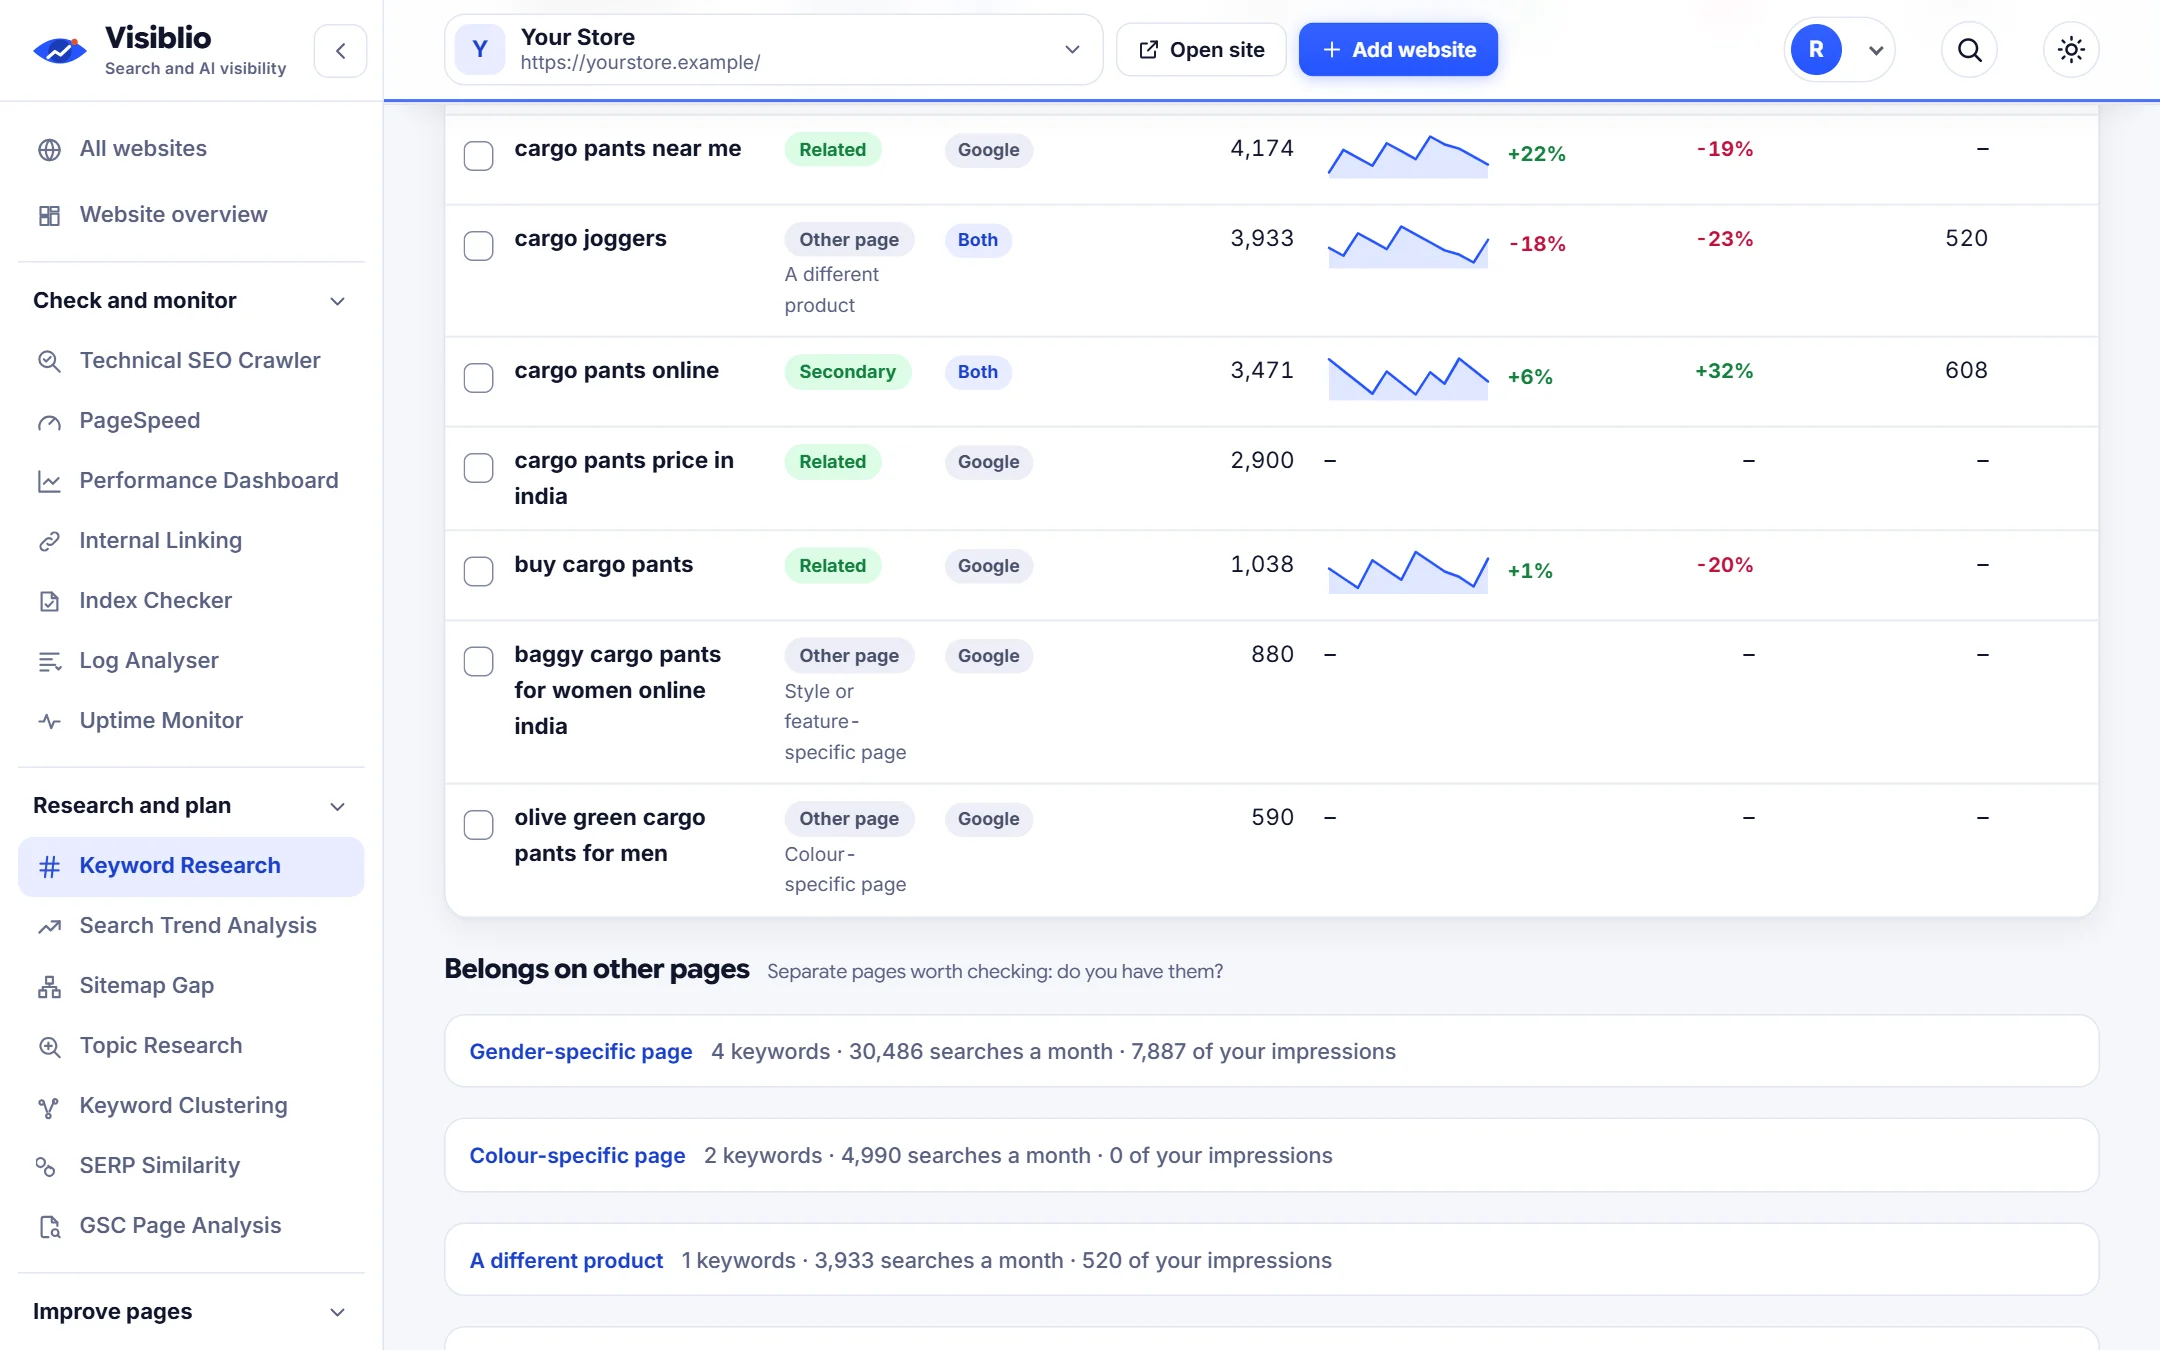Click the Keyword Clustering branch icon
2160x1350 pixels.
click(49, 1106)
